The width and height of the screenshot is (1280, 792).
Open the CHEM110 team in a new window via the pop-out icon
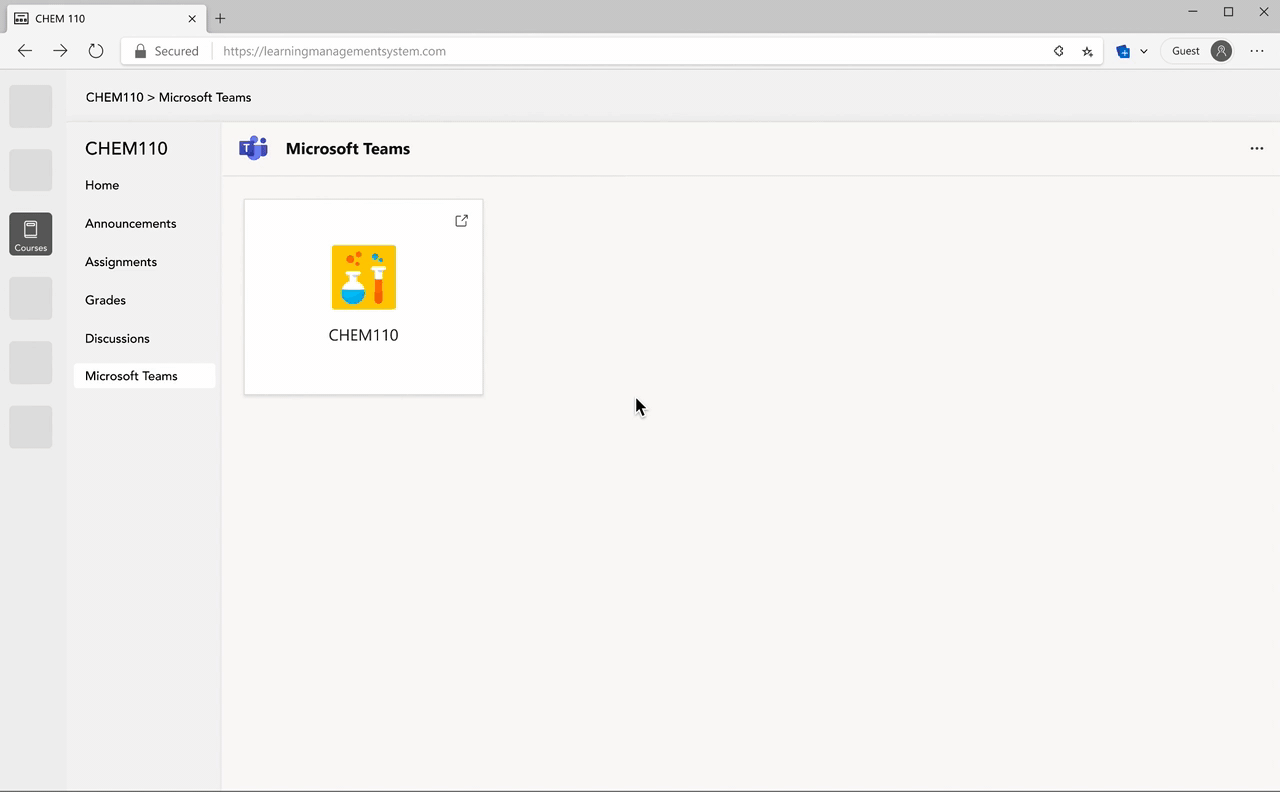(461, 220)
